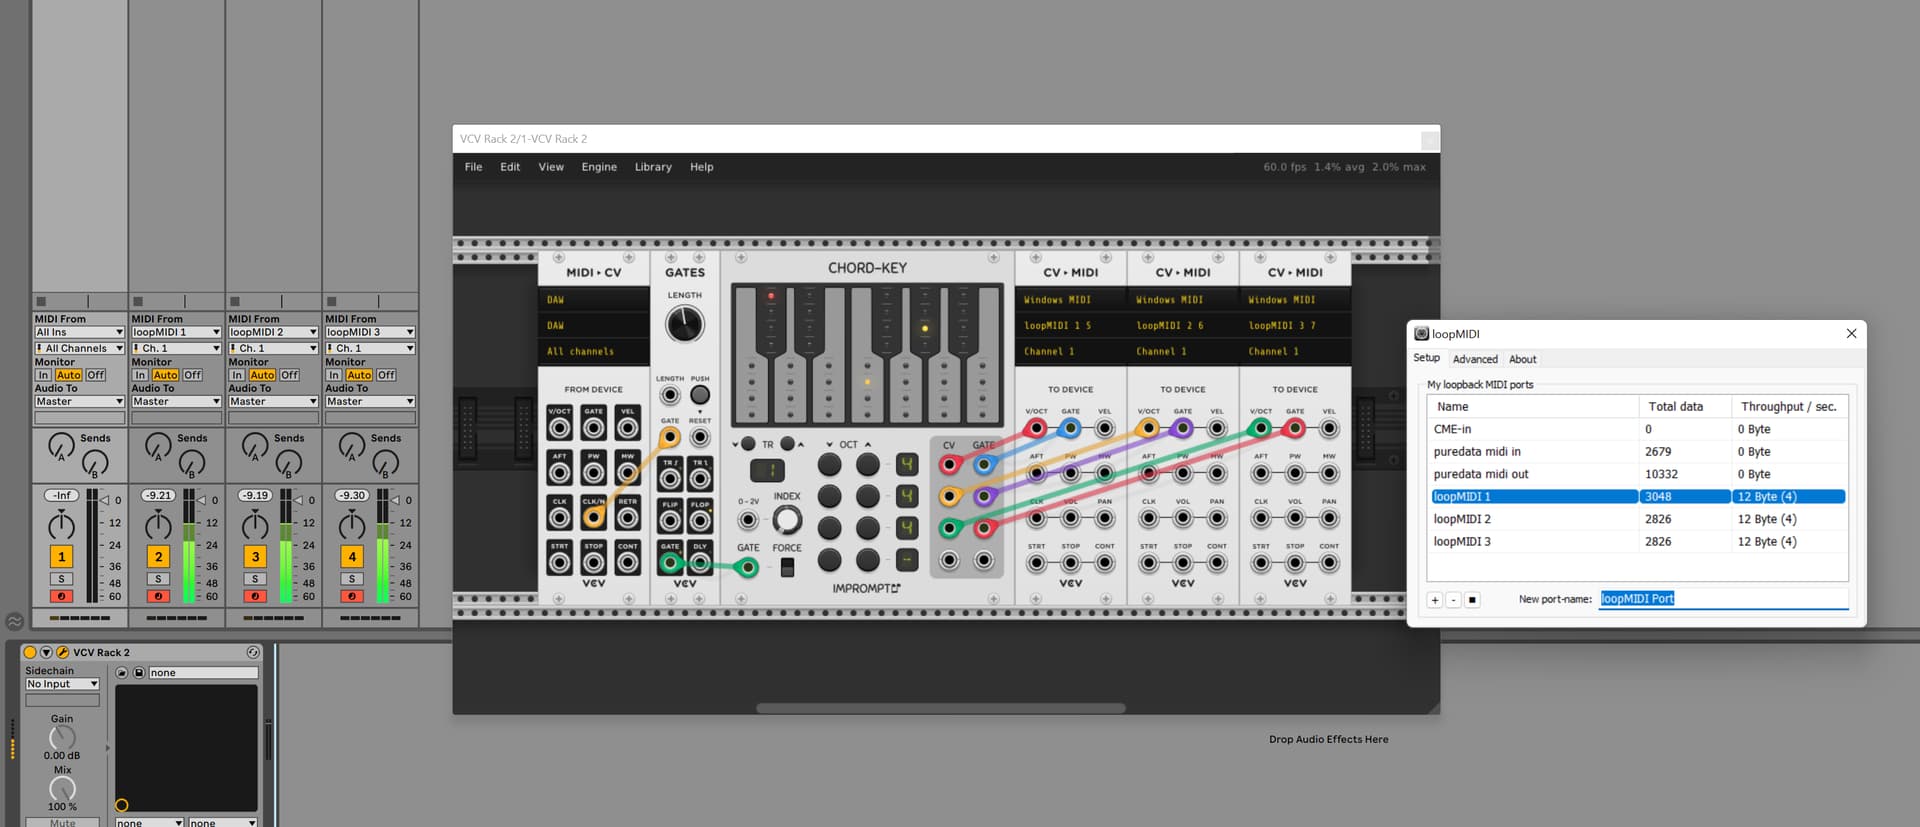The height and width of the screenshot is (827, 1920).
Task: Toggle track 4 activator button
Action: click(352, 557)
